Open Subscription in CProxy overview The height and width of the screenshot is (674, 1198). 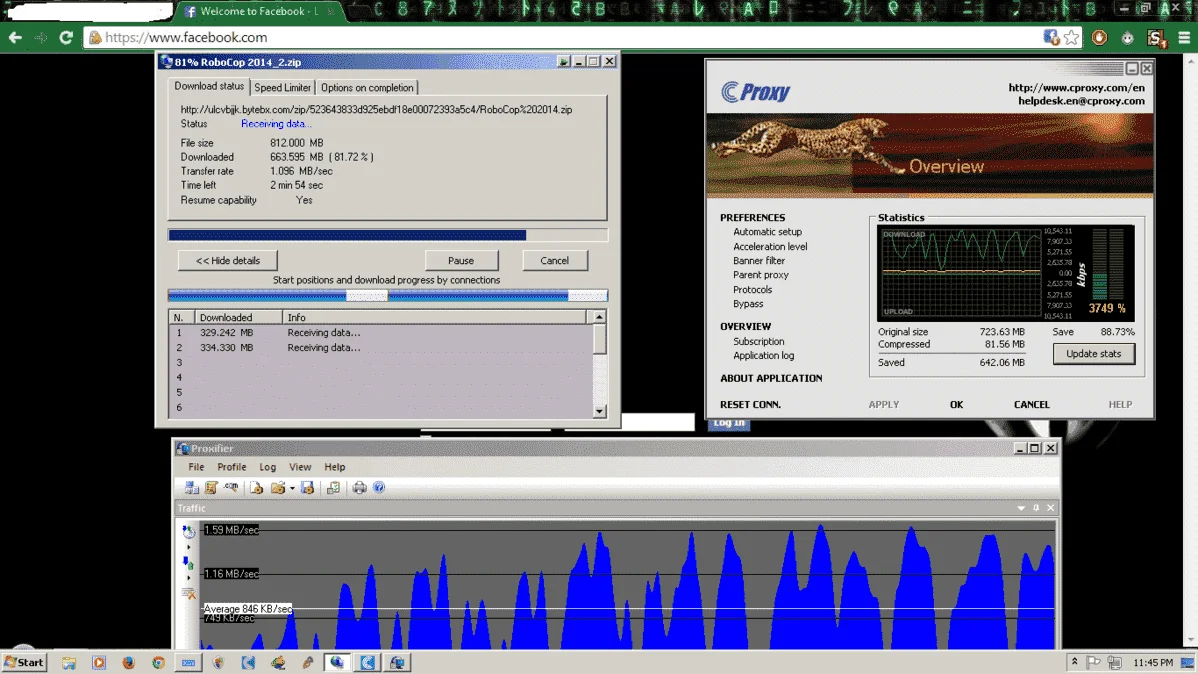point(759,342)
